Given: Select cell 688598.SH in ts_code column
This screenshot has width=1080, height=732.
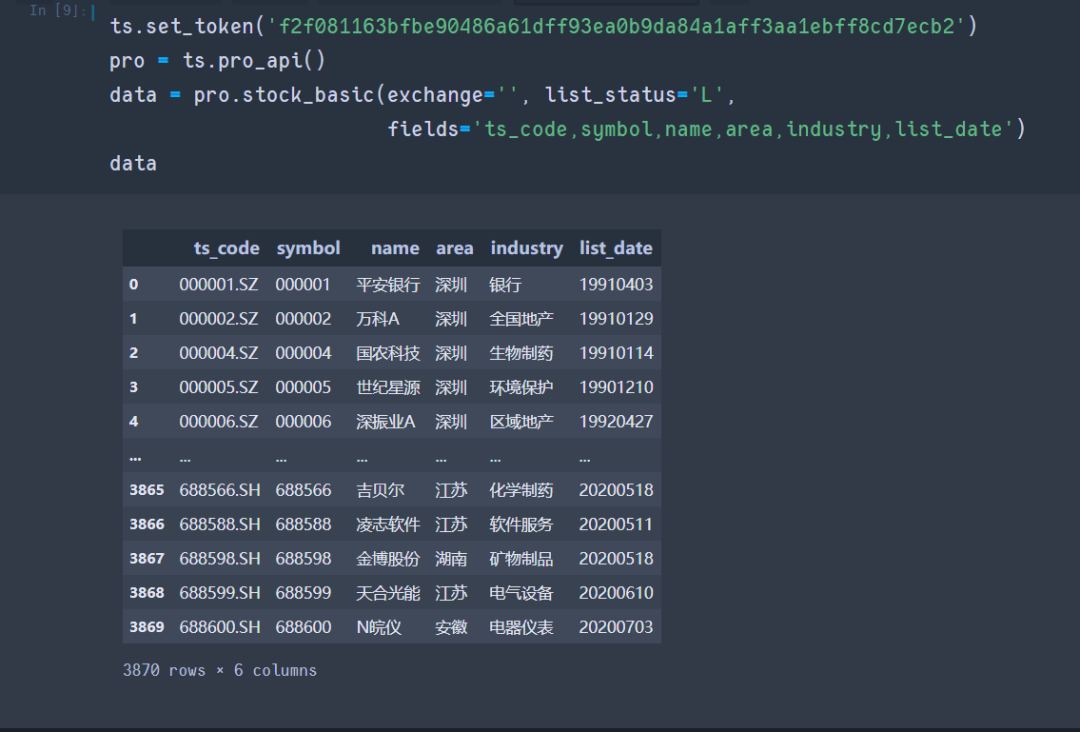Looking at the screenshot, I should [220, 558].
